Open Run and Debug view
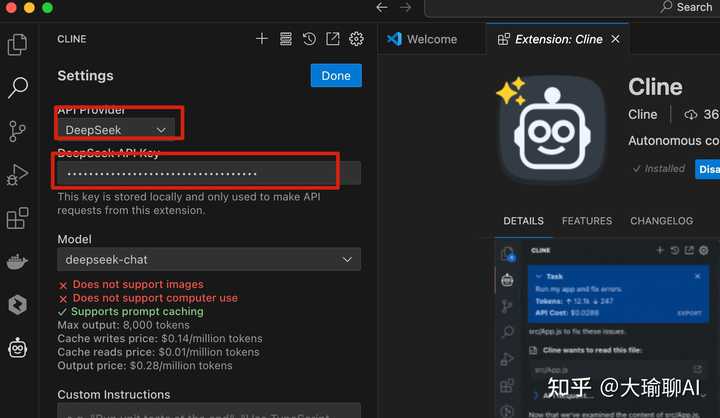 [x=17, y=175]
